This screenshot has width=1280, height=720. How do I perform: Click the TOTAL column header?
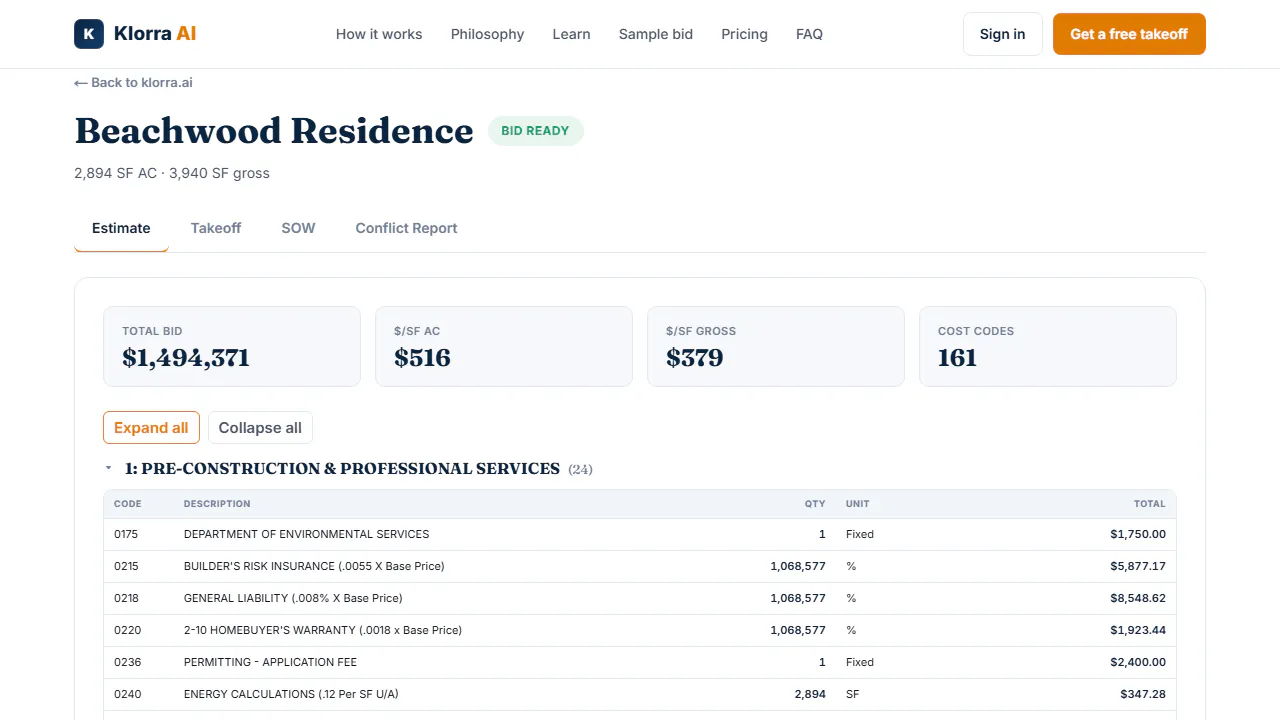pyautogui.click(x=1150, y=504)
